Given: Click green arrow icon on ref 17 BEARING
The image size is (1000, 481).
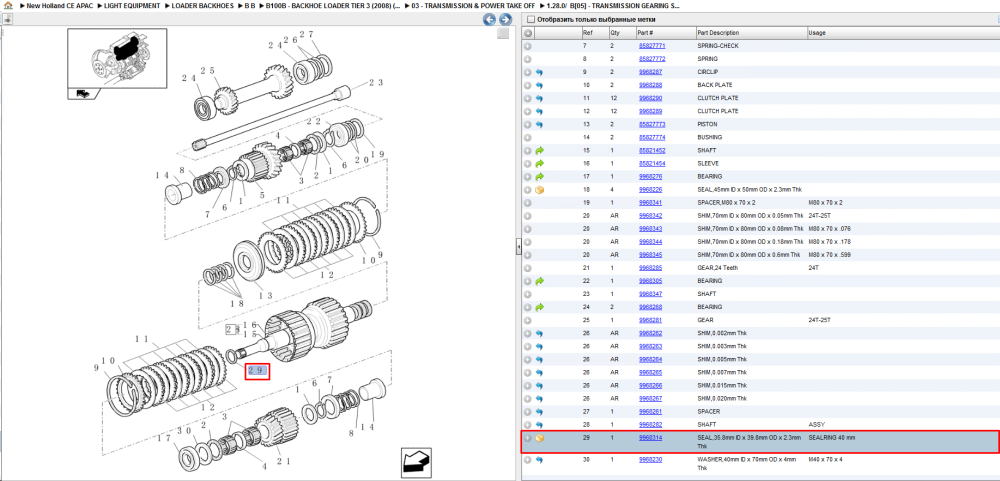Looking at the screenshot, I should pos(540,177).
